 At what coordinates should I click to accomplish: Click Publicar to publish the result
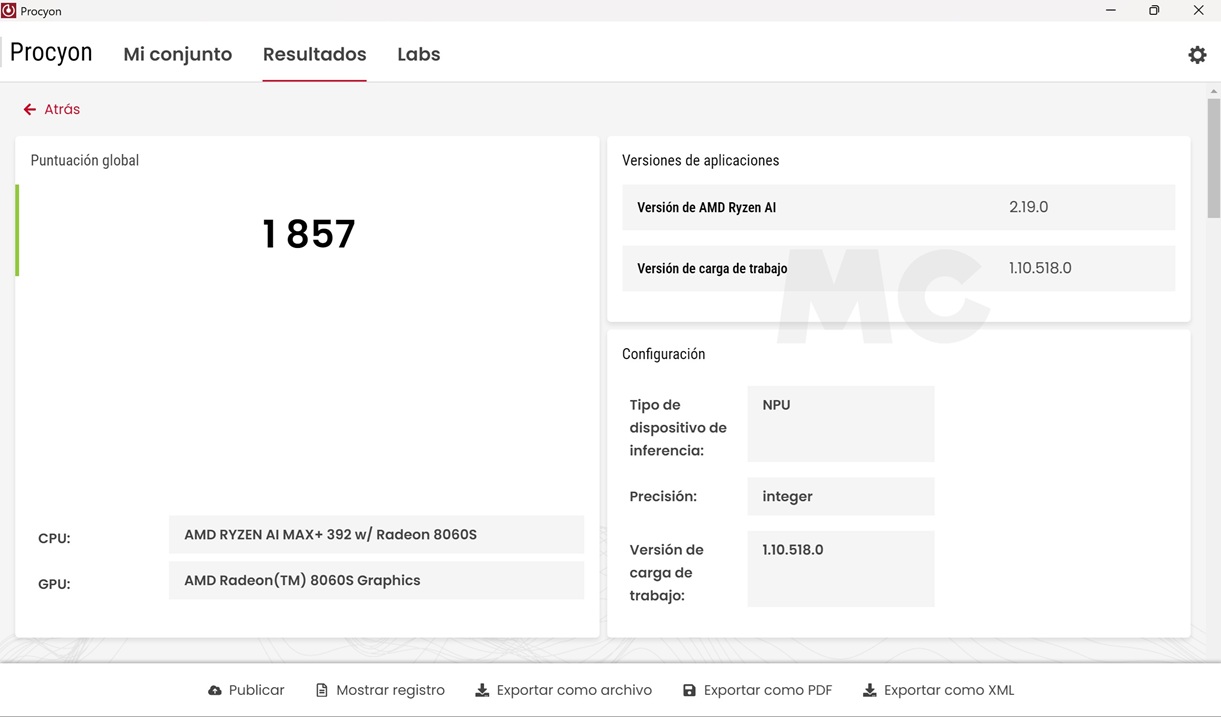click(246, 689)
